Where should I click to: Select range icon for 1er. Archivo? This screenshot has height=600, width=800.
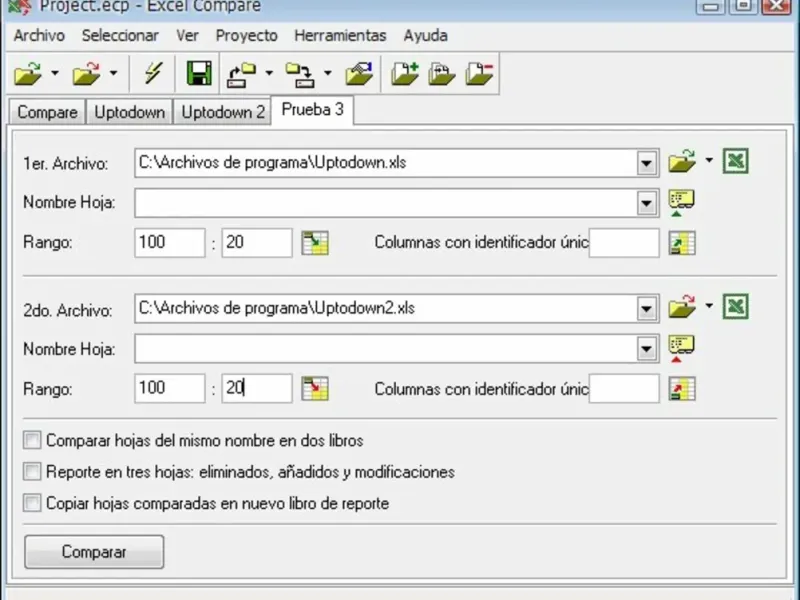tap(315, 243)
